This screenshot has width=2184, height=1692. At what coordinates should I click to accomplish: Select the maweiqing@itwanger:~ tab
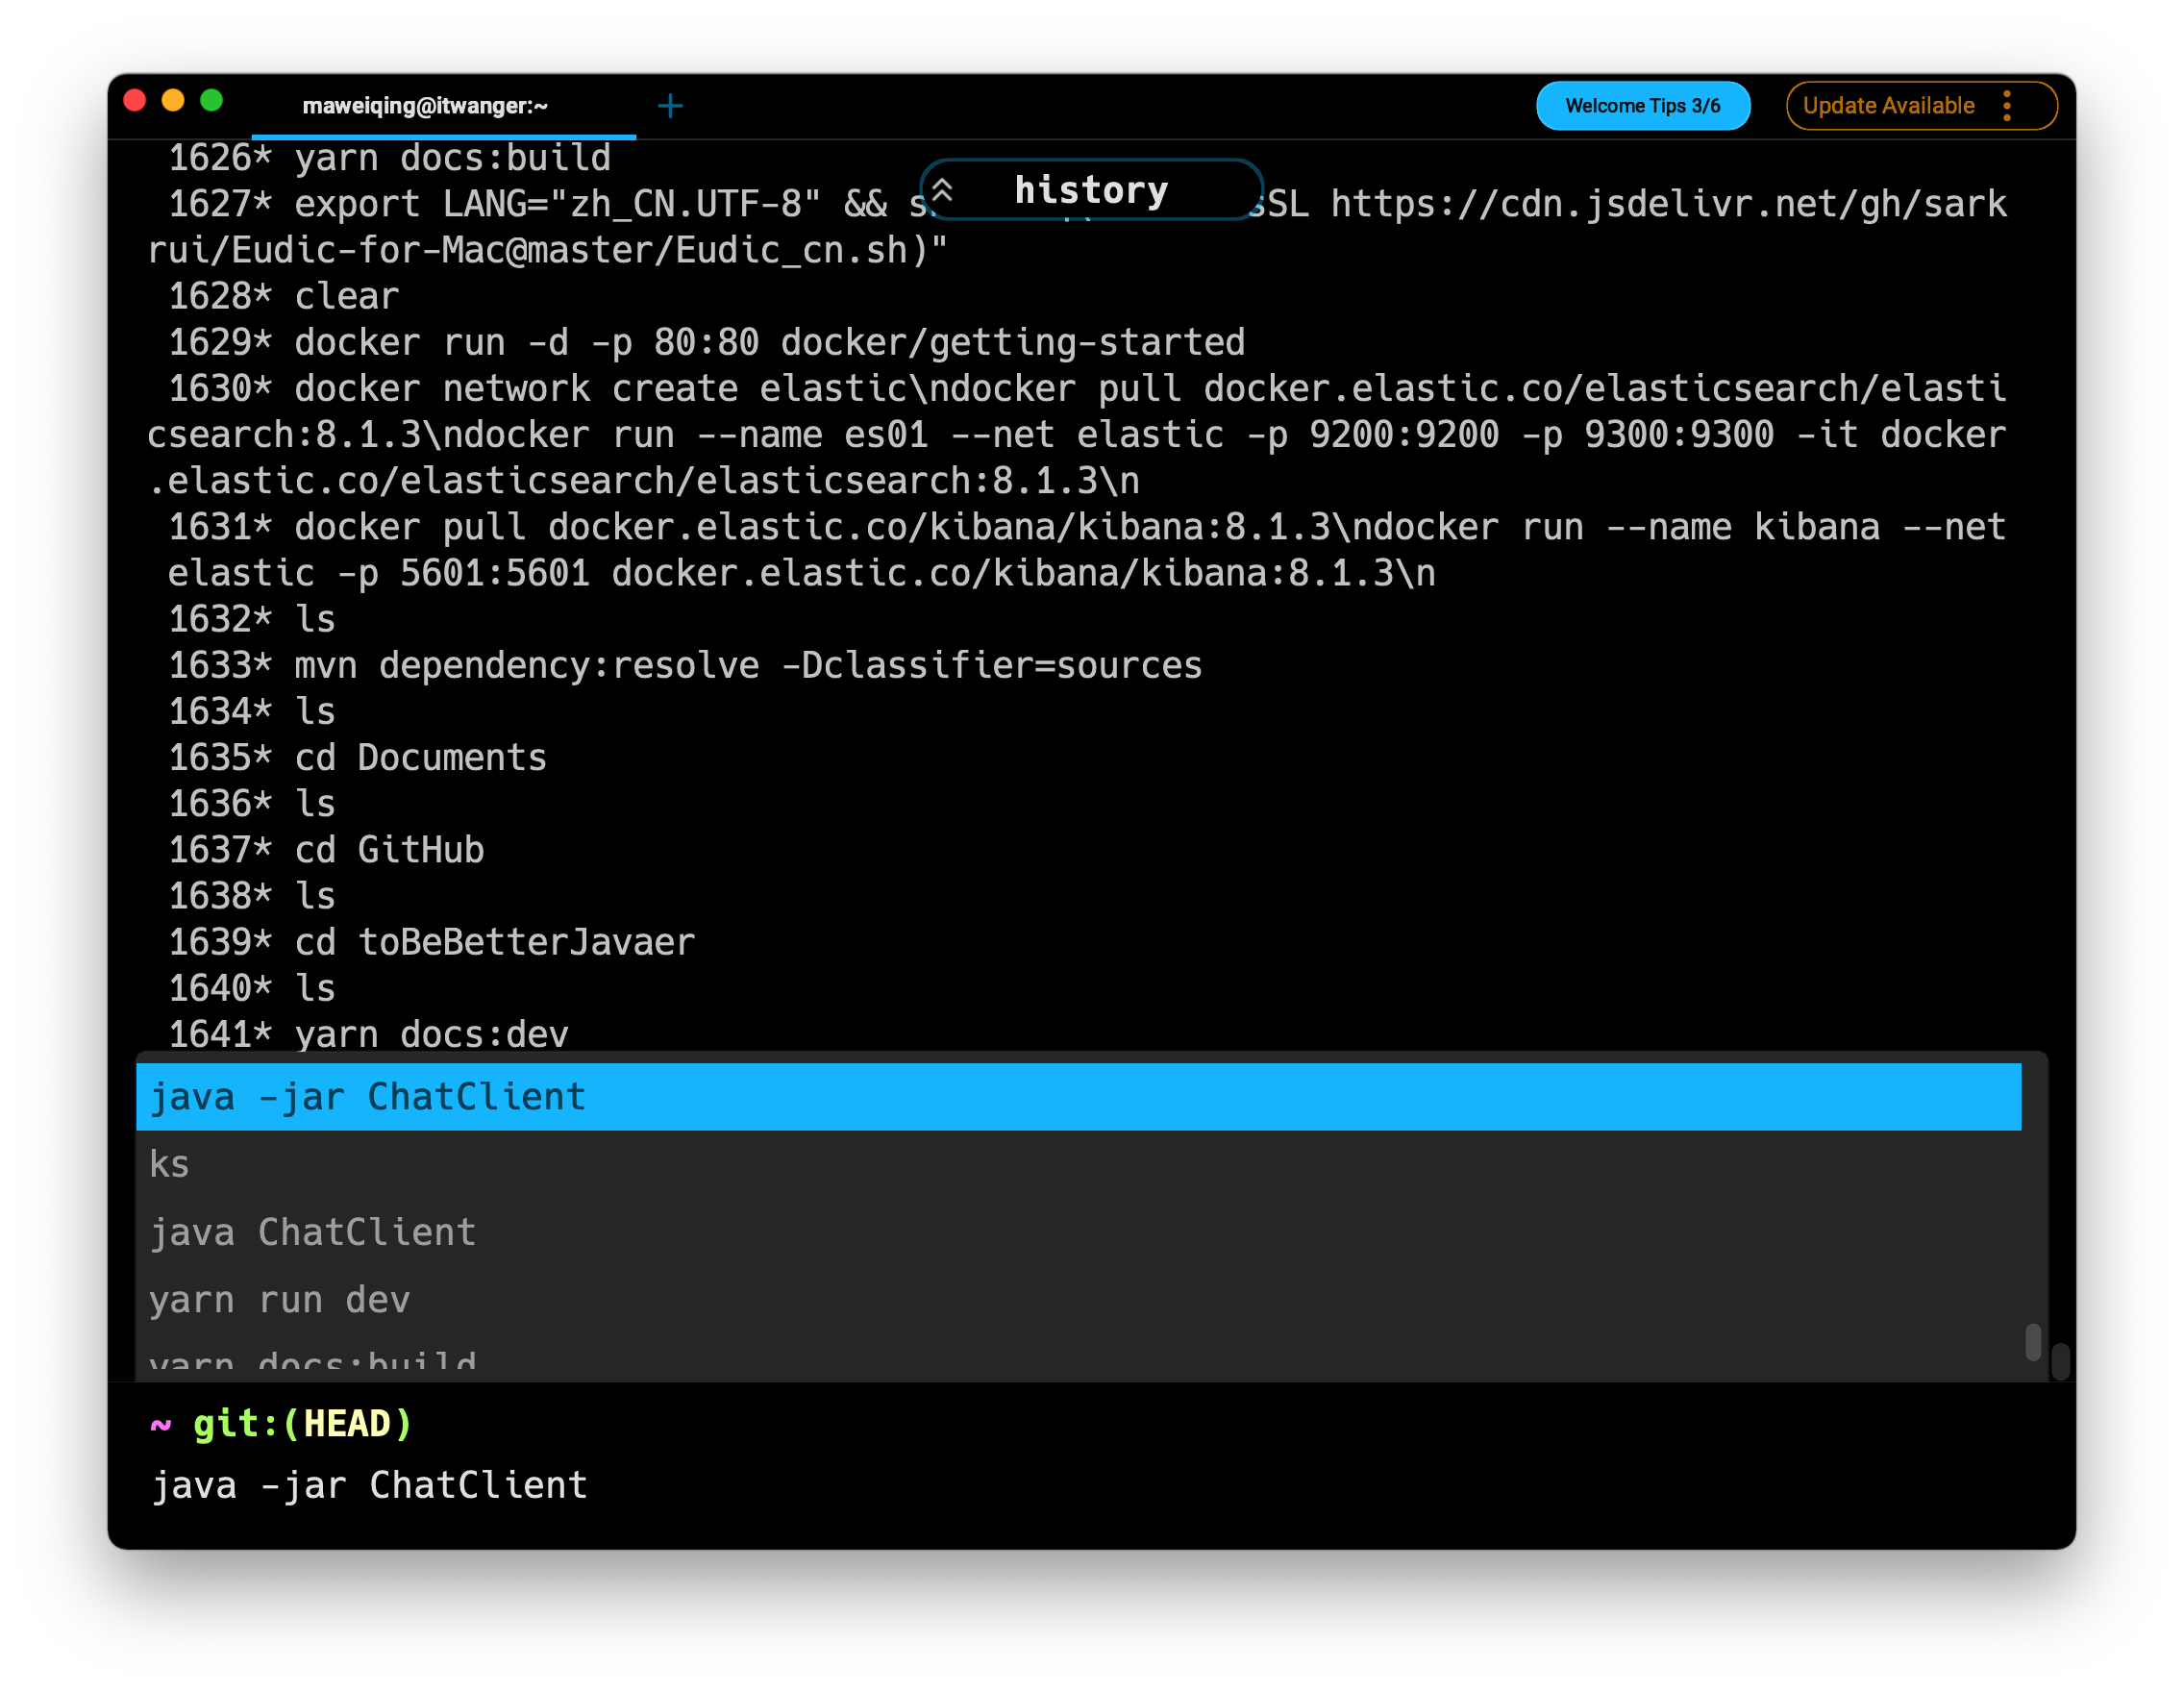coord(425,106)
